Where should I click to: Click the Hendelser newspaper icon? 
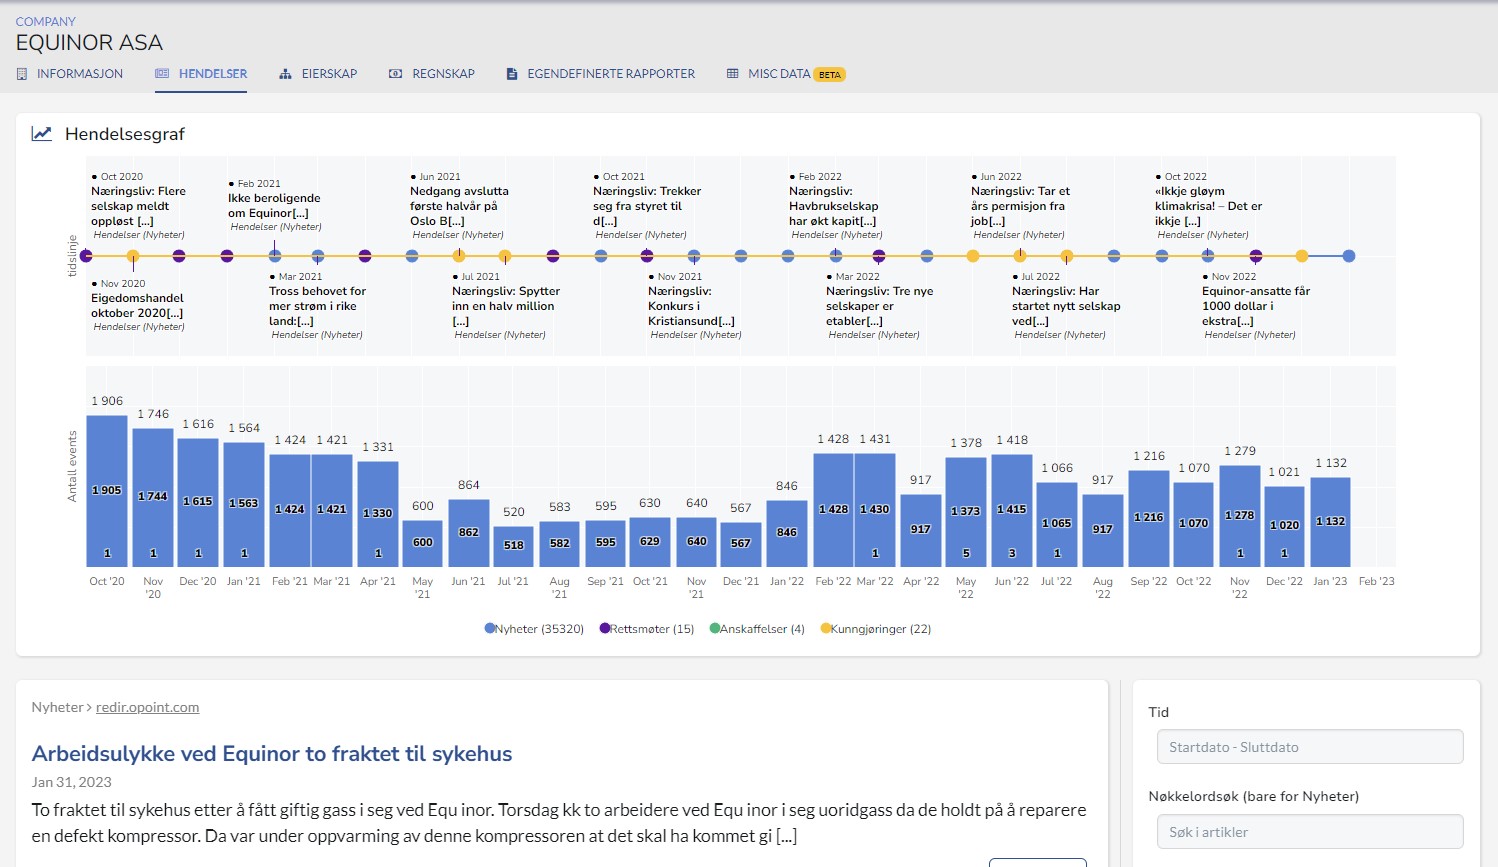(x=162, y=74)
